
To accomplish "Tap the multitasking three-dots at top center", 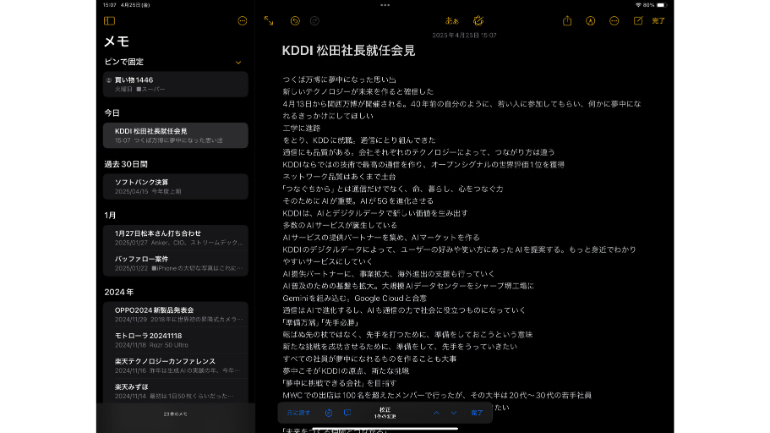I will click(385, 5).
